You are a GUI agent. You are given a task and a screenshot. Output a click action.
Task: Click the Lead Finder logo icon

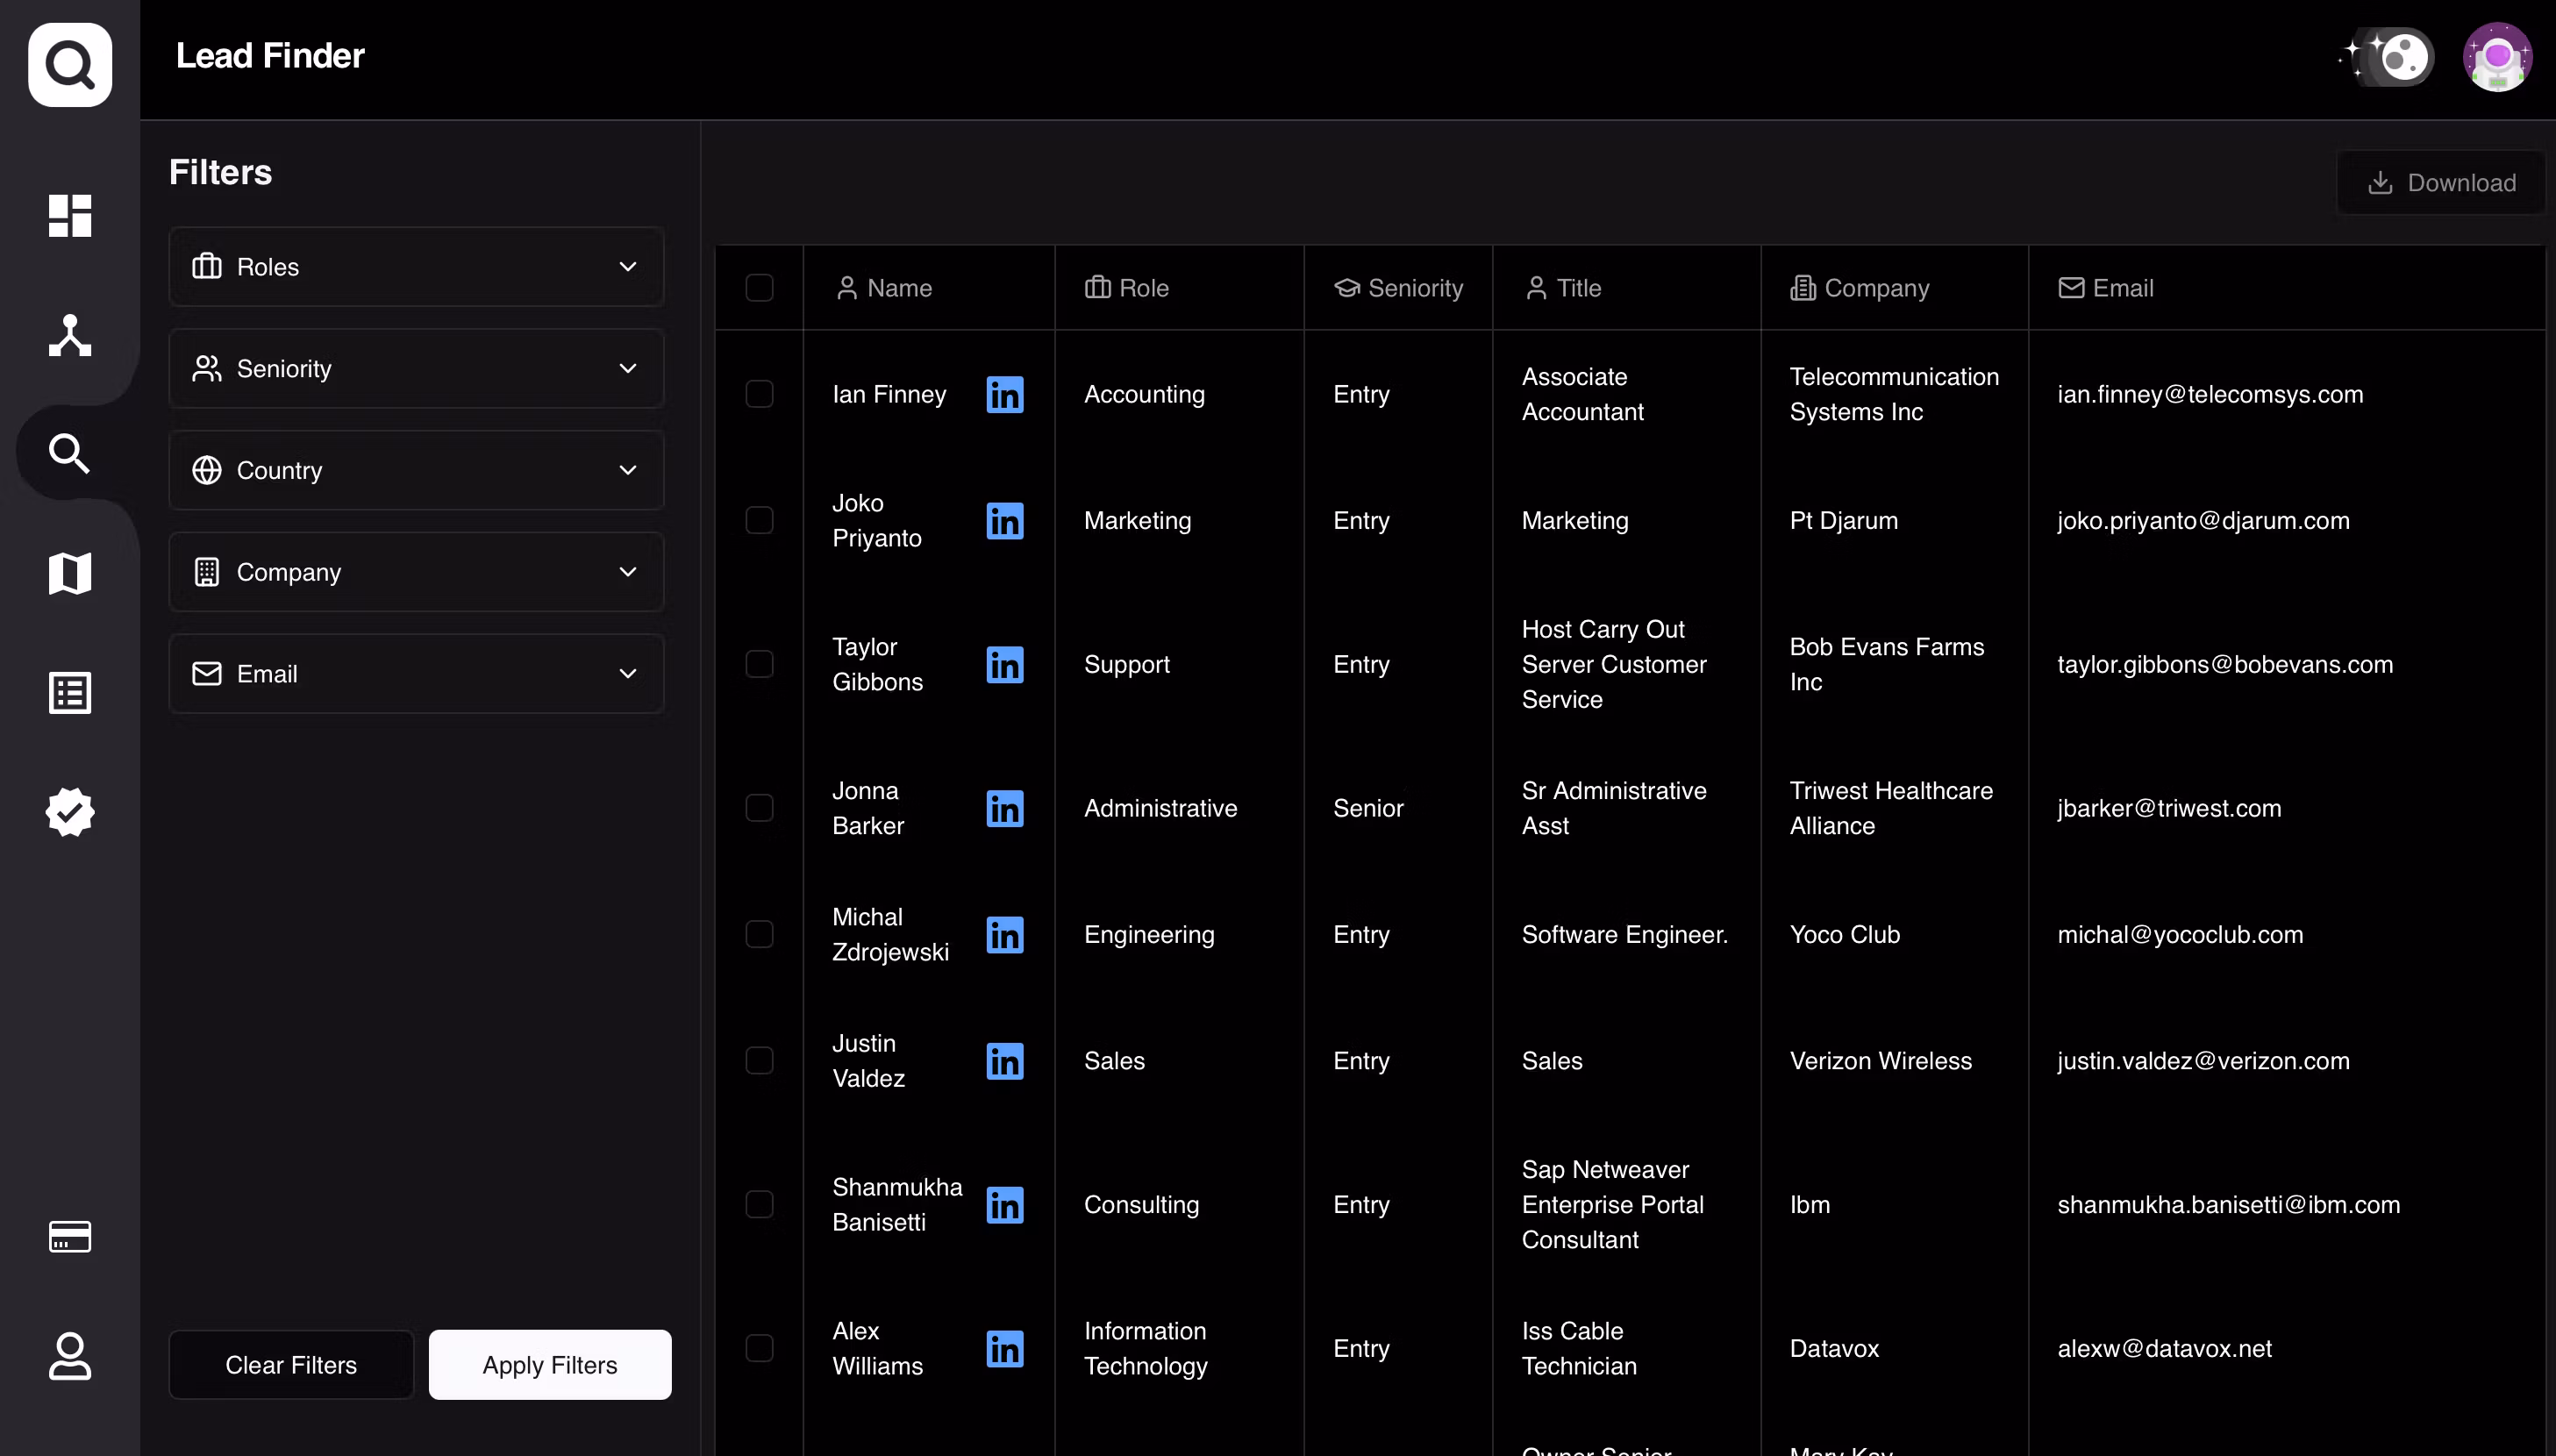[70, 65]
